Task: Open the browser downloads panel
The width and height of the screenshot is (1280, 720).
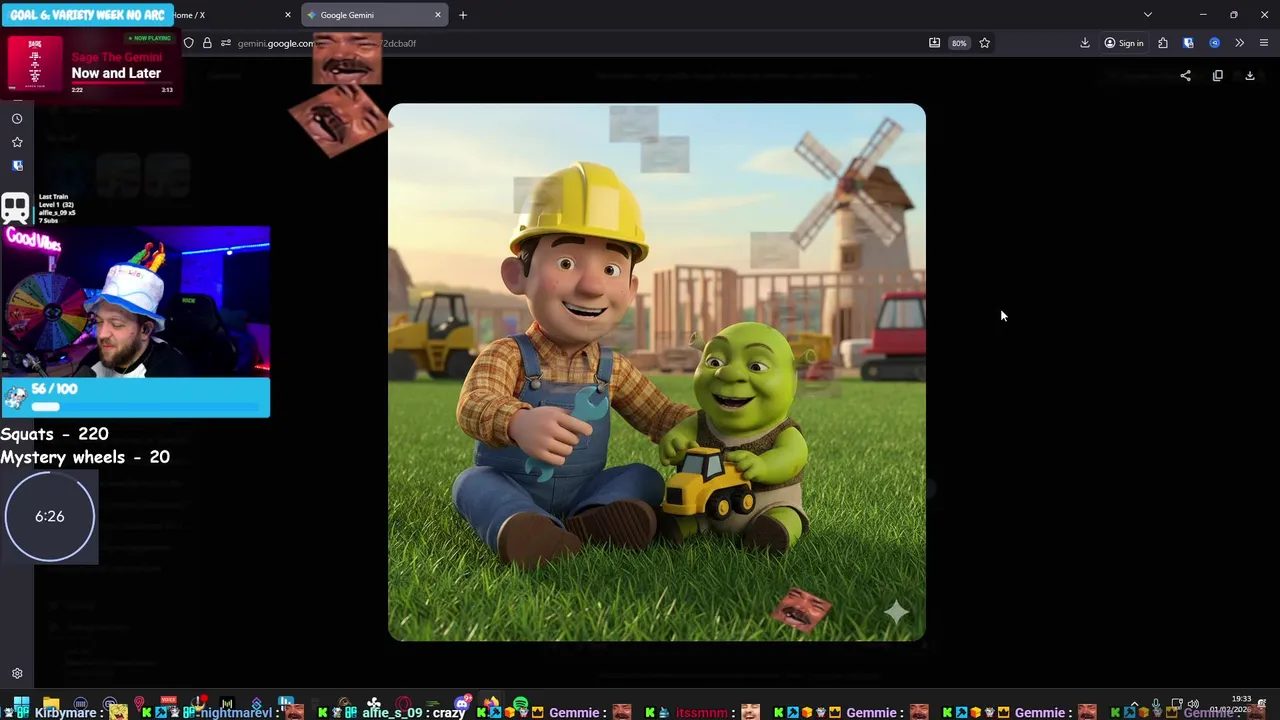Action: click(x=1084, y=43)
